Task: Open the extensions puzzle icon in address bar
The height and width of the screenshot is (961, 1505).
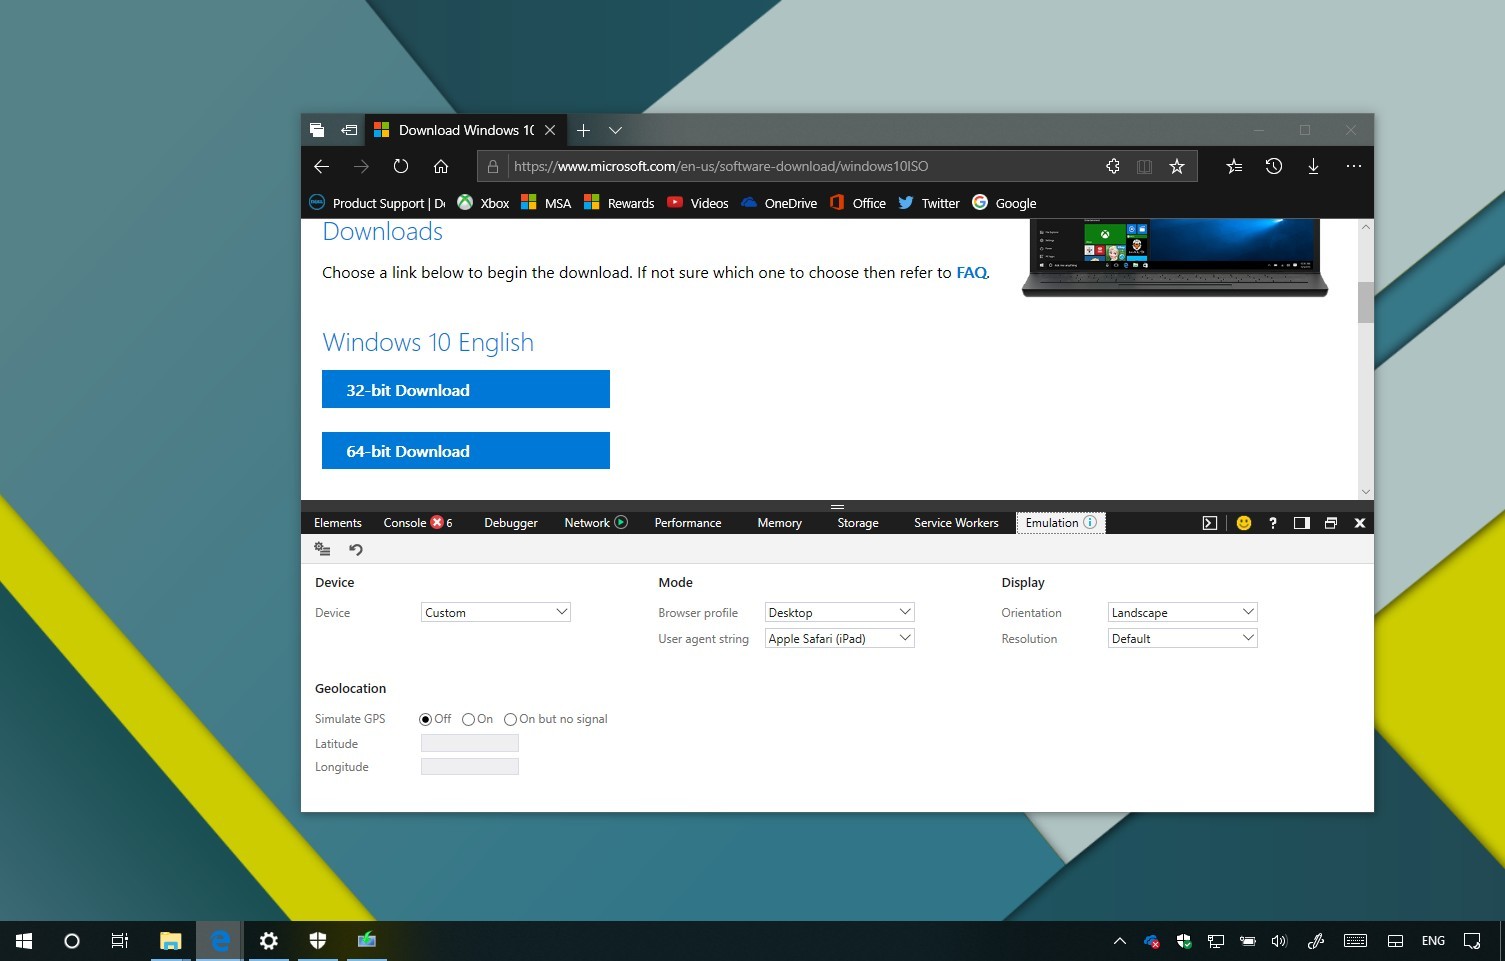Action: coord(1112,166)
